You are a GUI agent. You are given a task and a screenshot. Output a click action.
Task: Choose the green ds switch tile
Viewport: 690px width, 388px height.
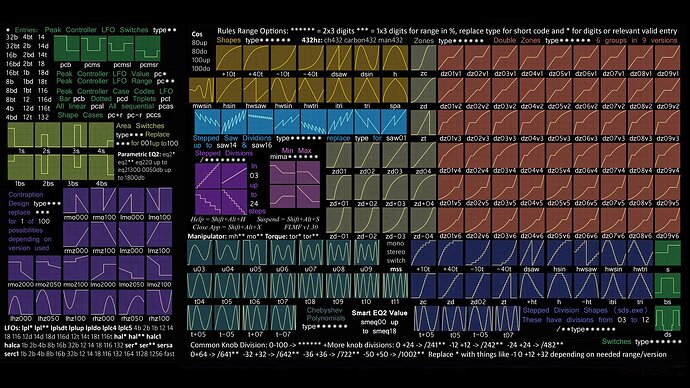click(668, 318)
